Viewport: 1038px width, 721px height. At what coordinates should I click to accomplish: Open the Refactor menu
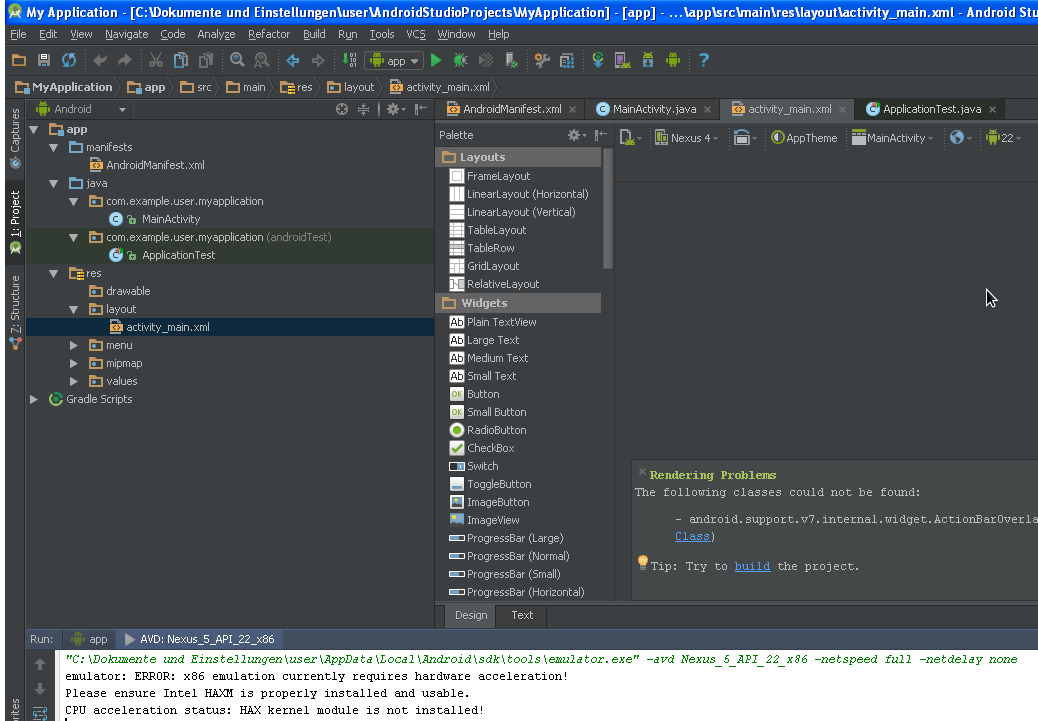click(269, 34)
